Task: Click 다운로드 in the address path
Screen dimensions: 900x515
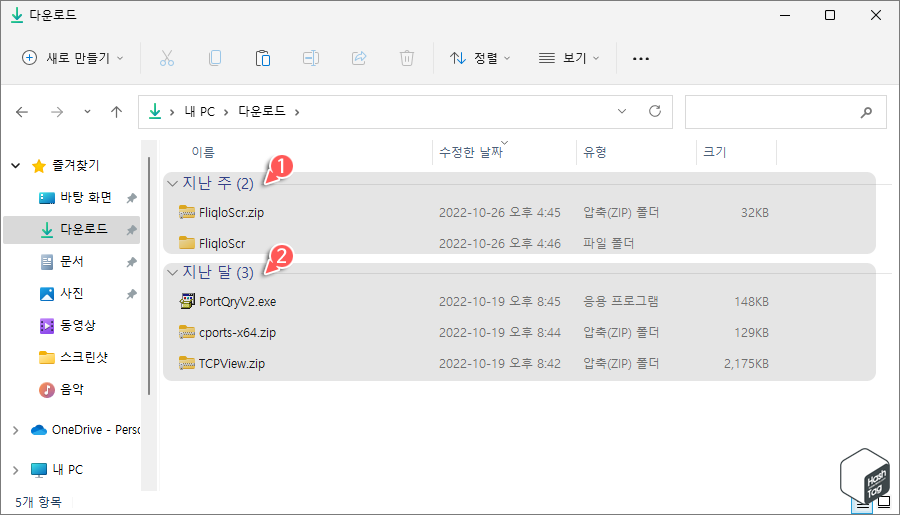Action: point(262,111)
